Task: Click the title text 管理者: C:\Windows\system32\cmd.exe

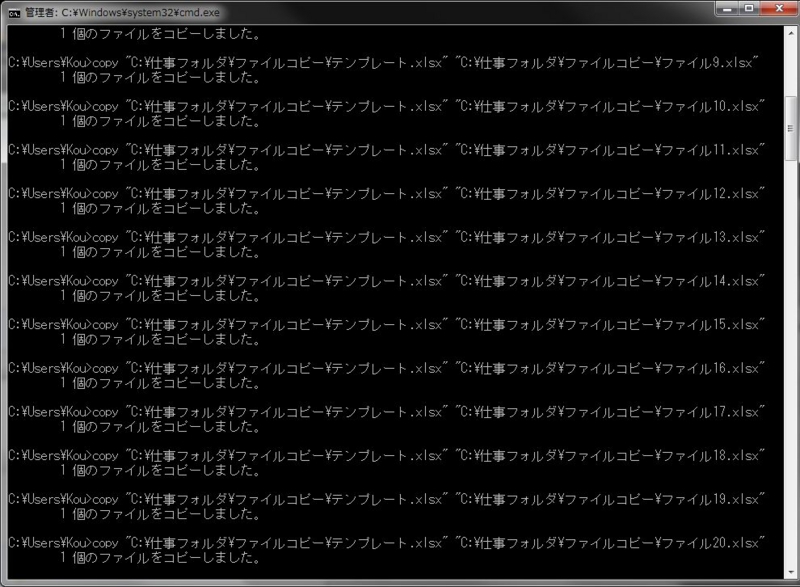Action: click(122, 12)
